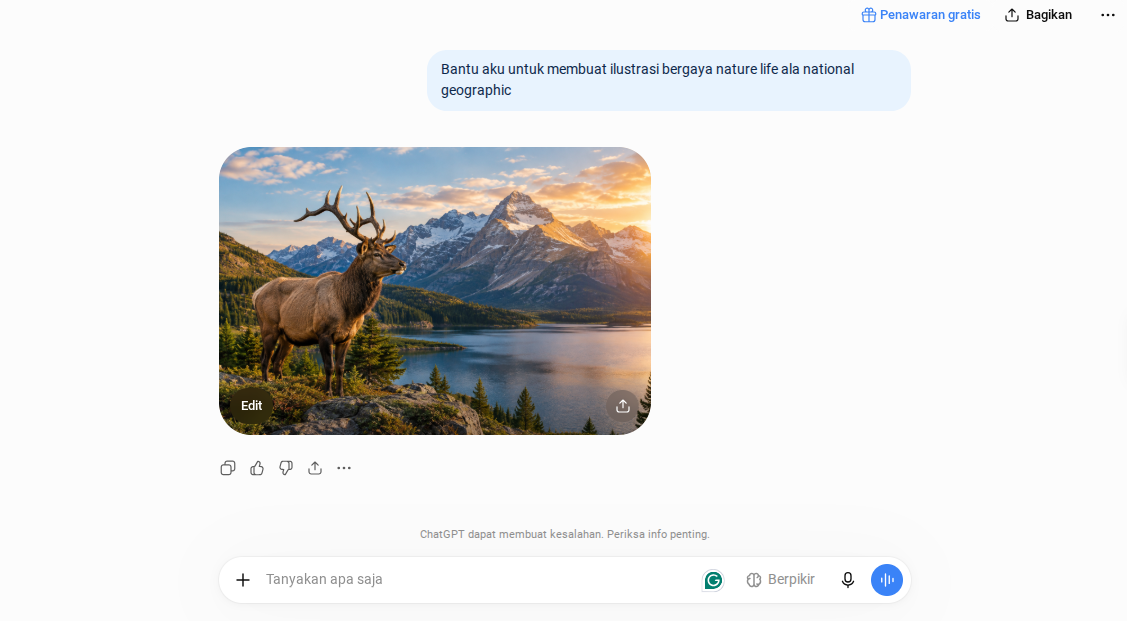Open the three-dot menu at top right

tap(1108, 15)
